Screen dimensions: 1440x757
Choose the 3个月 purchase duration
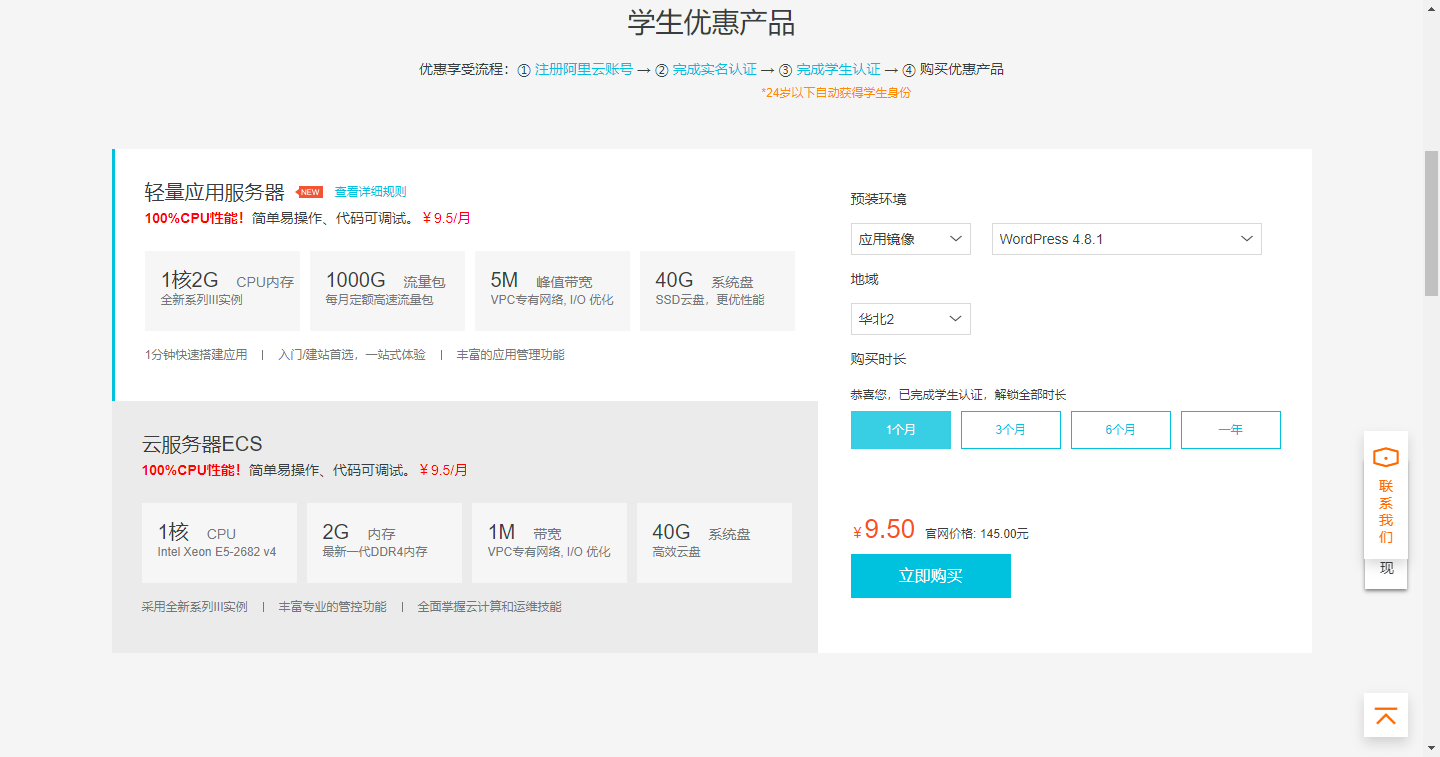point(1010,430)
